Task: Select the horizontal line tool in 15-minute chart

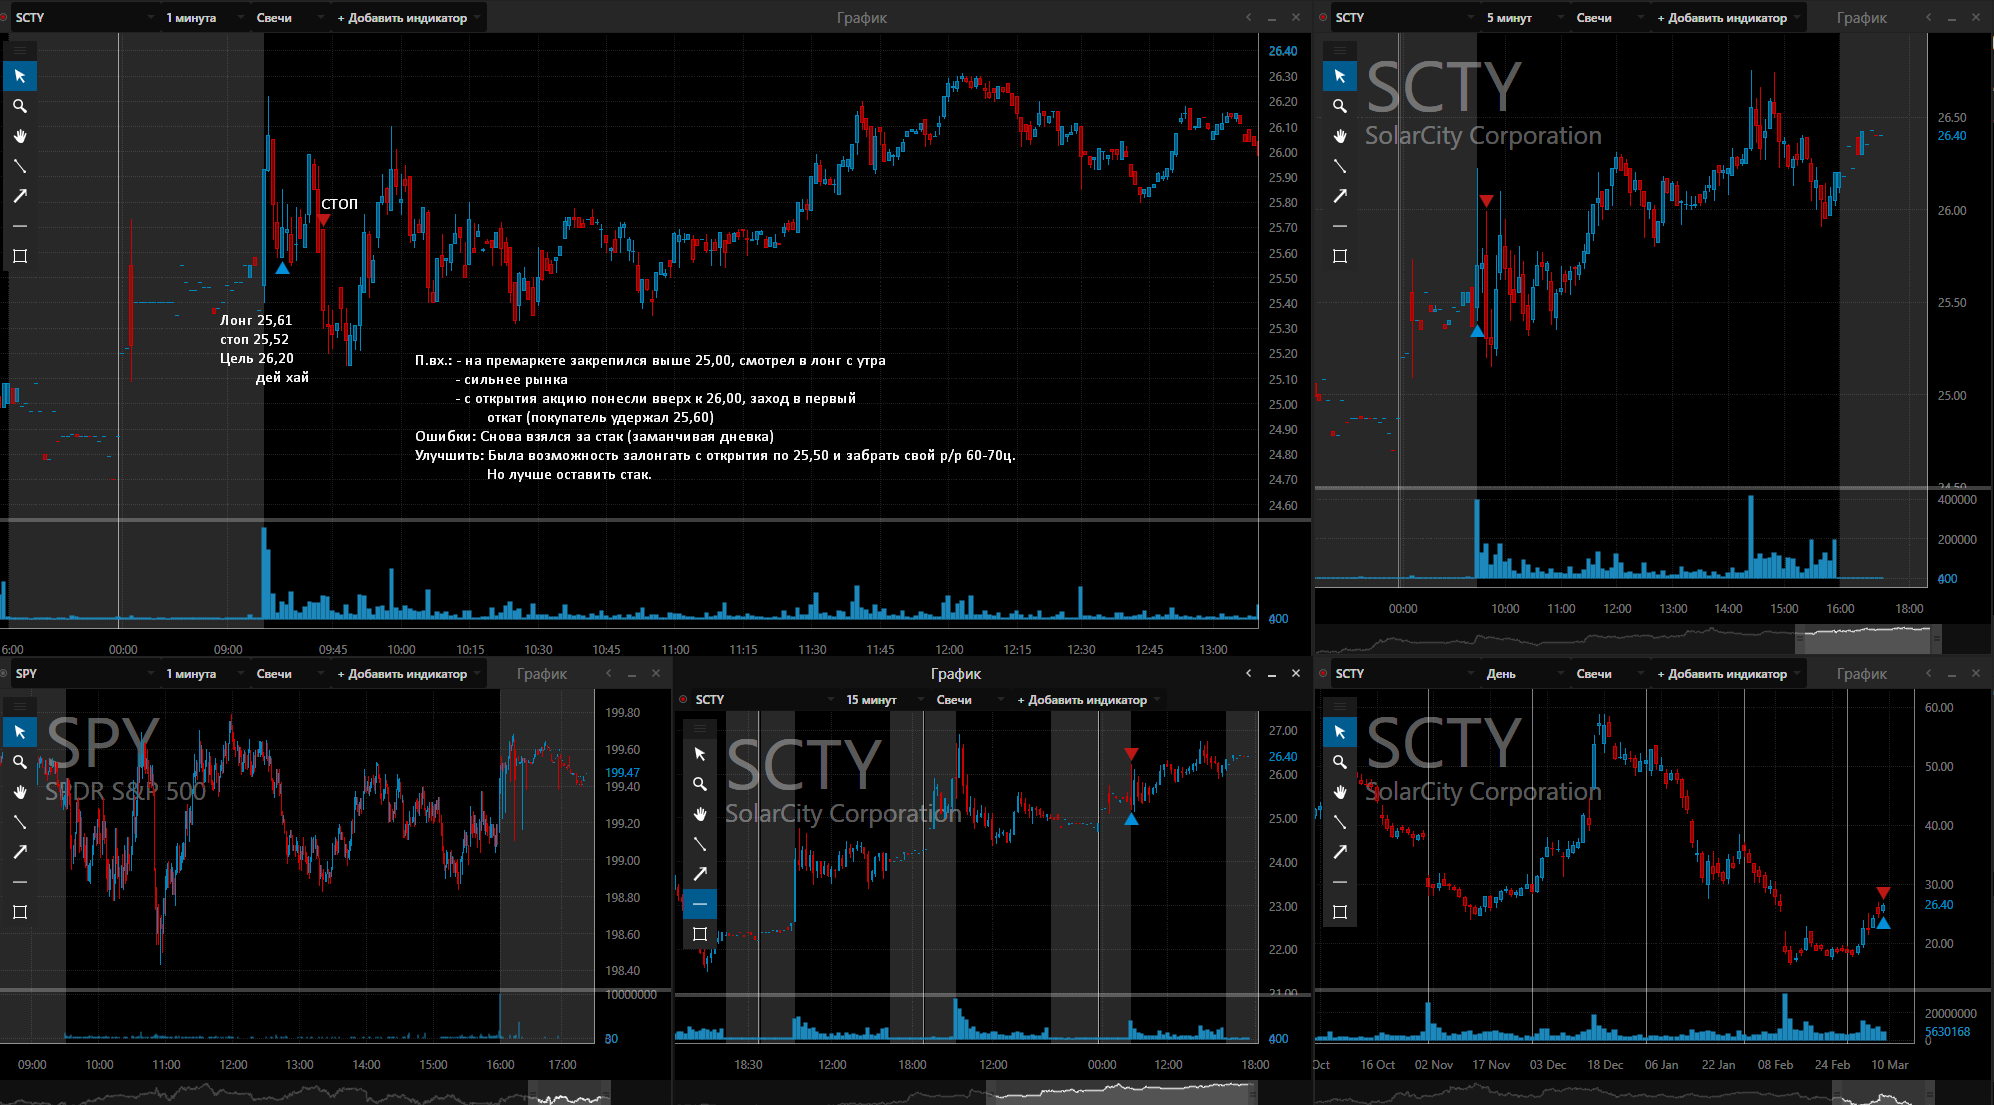Action: (700, 904)
